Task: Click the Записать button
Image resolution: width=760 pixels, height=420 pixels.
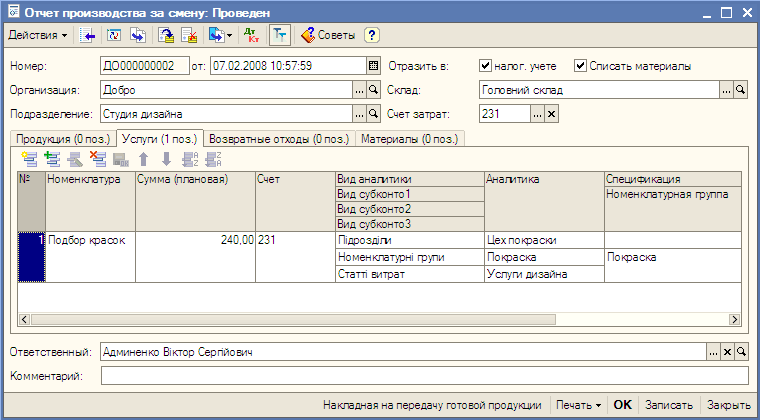Action: tap(669, 405)
